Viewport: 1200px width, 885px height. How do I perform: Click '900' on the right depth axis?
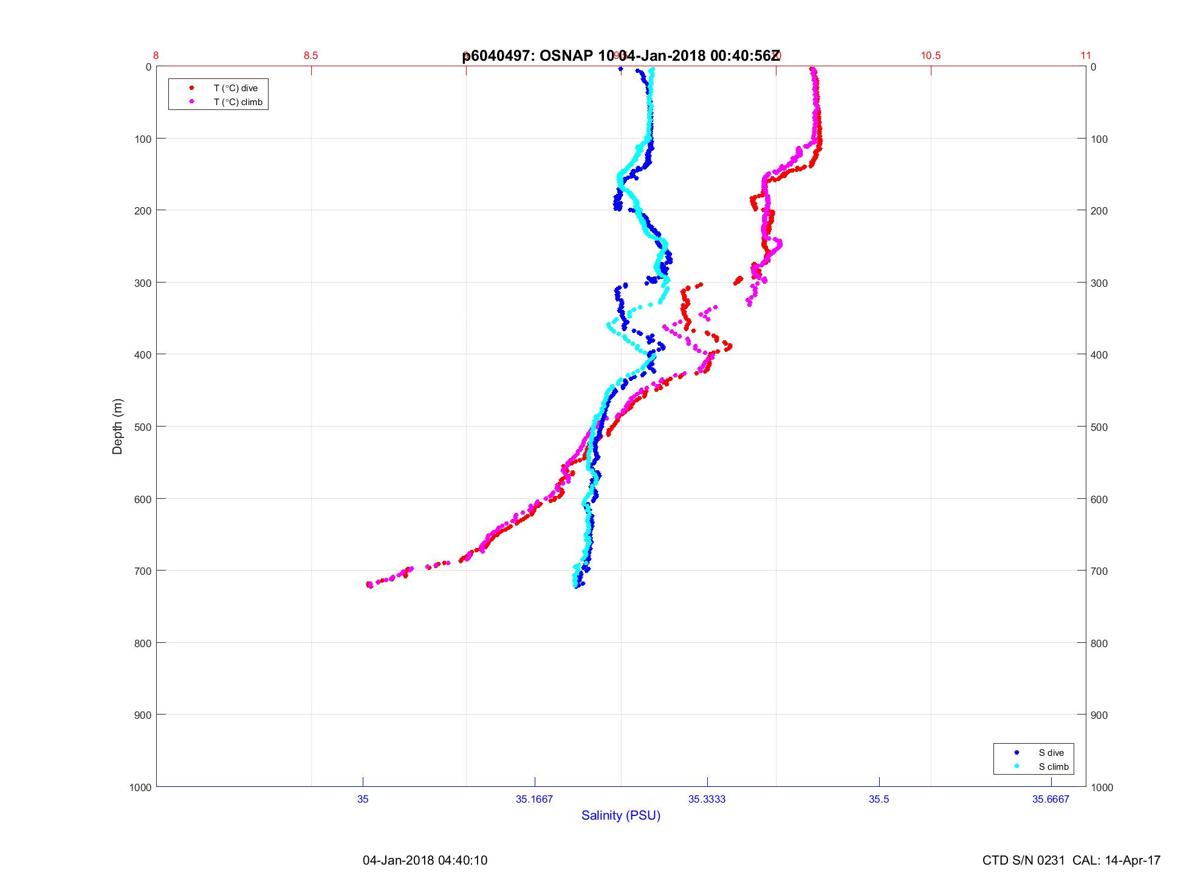[x=1100, y=715]
